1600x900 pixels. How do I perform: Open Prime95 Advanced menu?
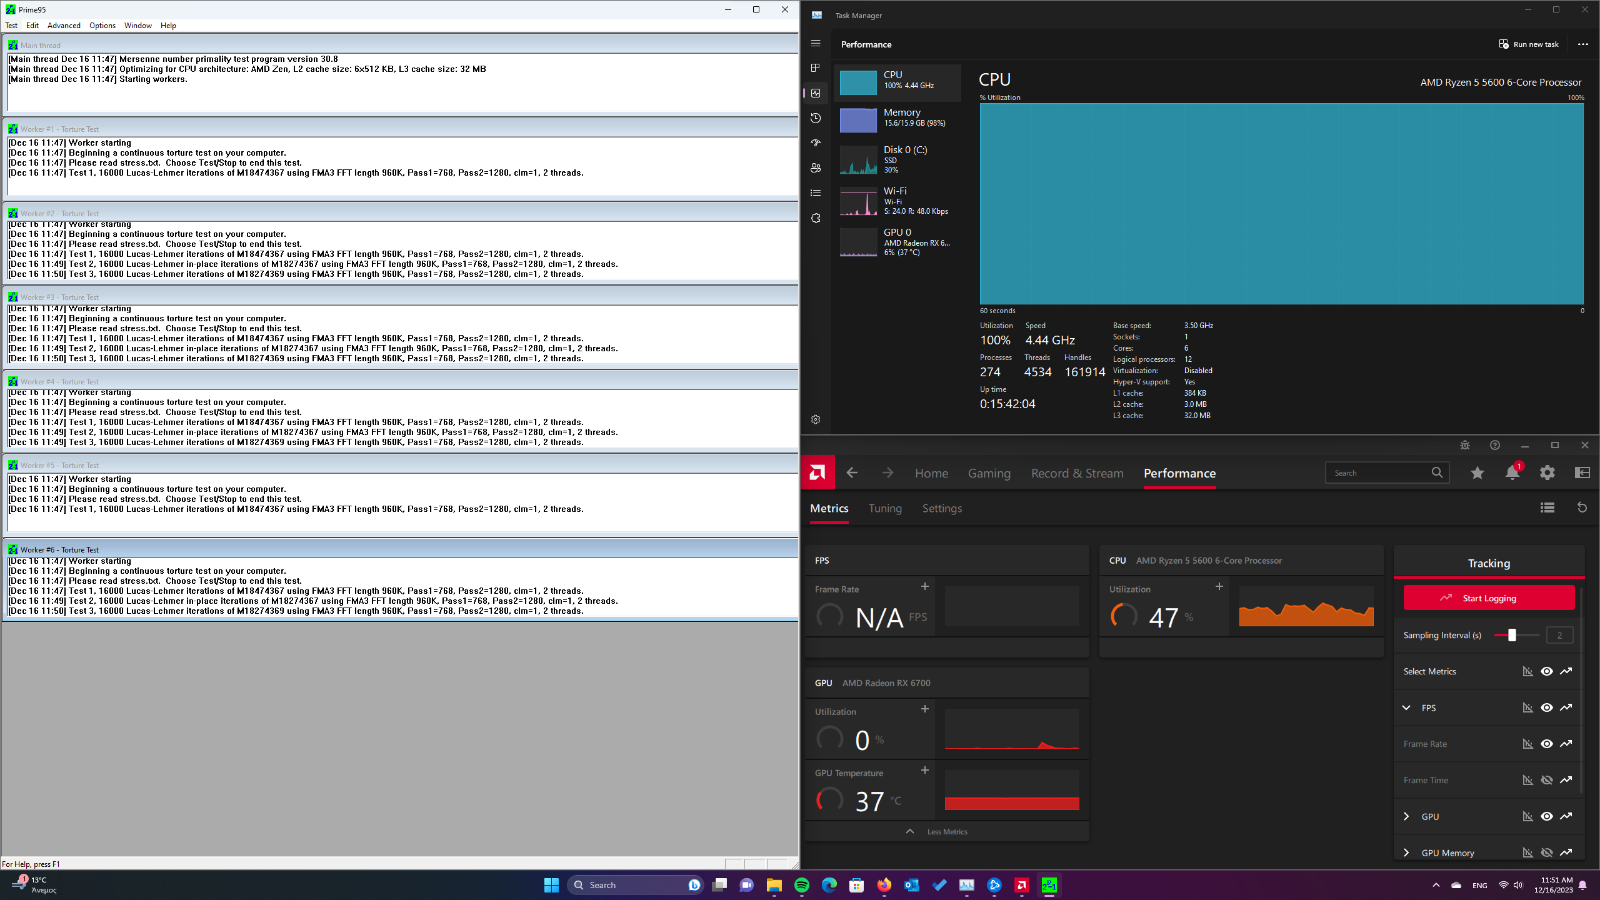(x=64, y=25)
